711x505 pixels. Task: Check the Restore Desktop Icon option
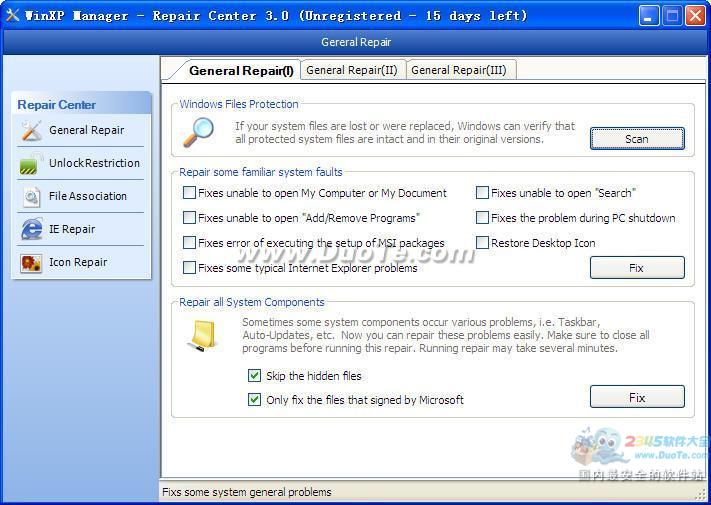482,243
